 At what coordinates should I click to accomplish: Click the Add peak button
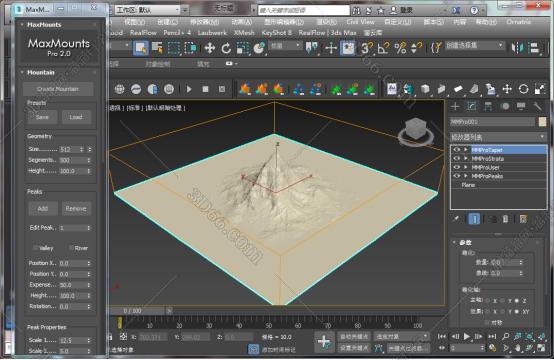(43, 208)
